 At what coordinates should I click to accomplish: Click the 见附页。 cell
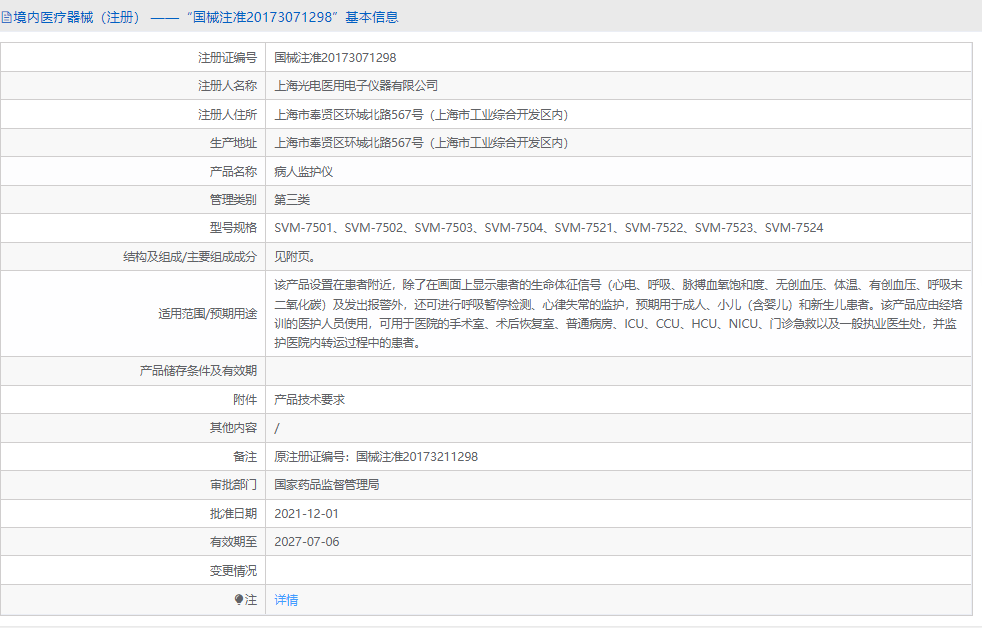(x=295, y=257)
